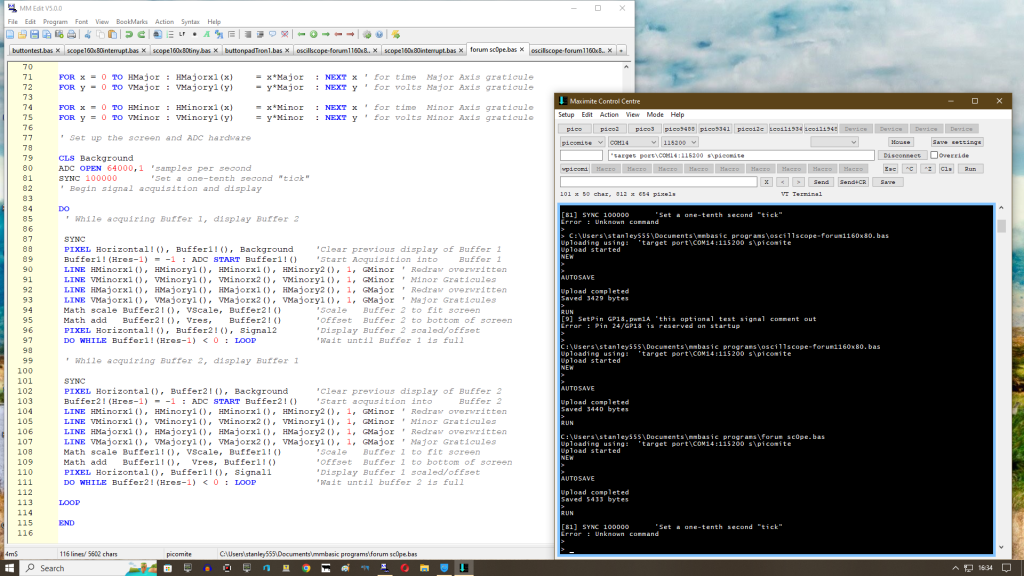
Task: Click the Send+CR button
Action: 851,182
